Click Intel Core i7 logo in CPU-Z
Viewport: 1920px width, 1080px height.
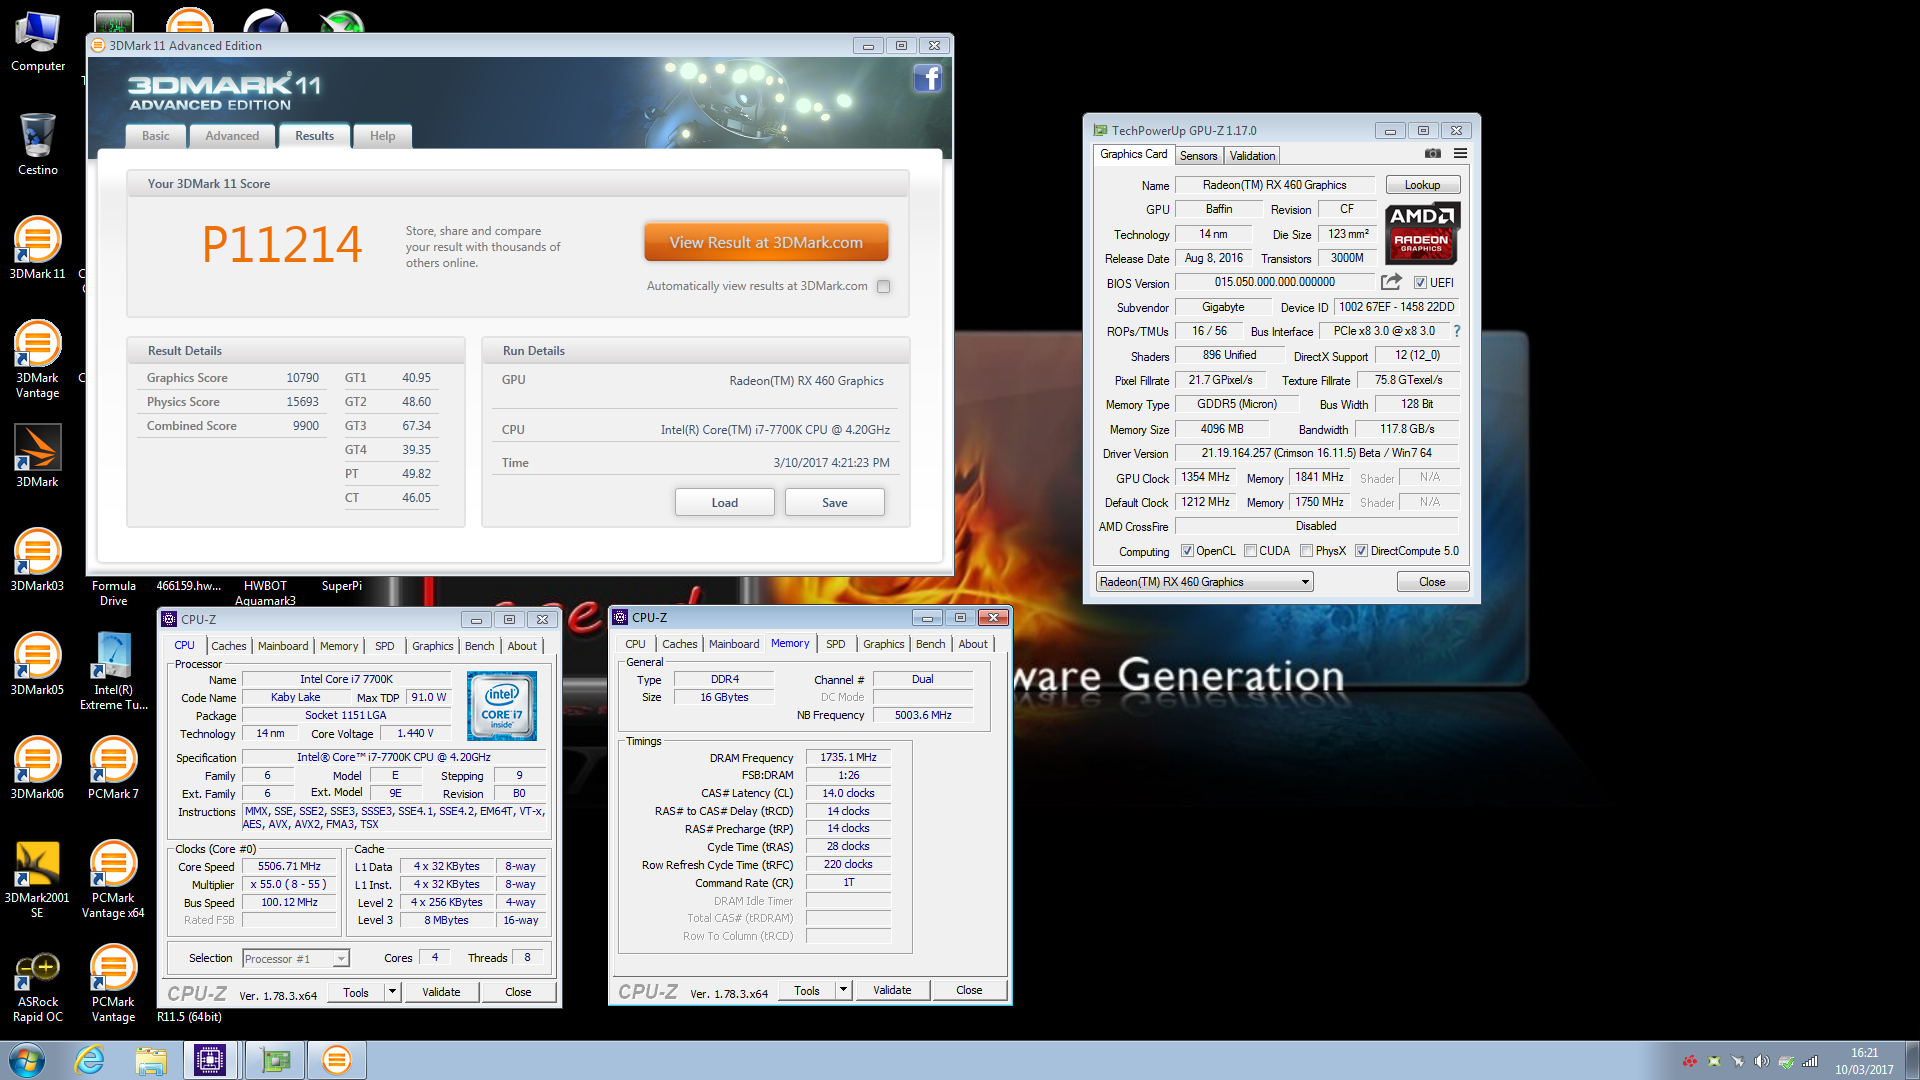point(502,706)
